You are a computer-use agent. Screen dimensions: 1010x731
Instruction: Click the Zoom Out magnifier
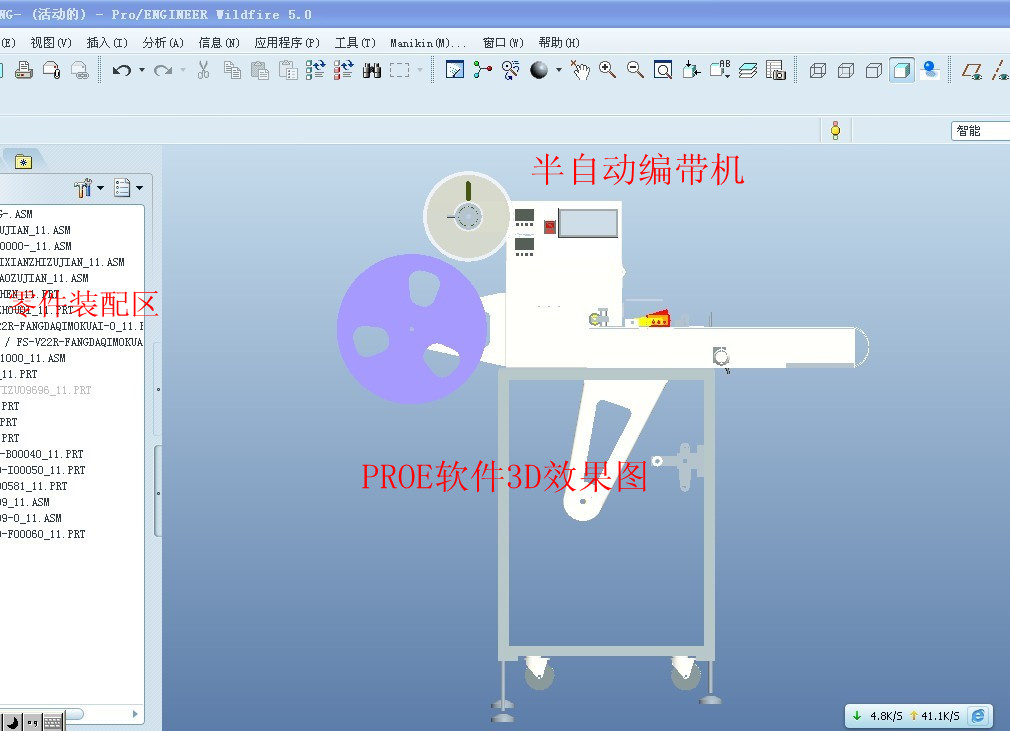[635, 70]
